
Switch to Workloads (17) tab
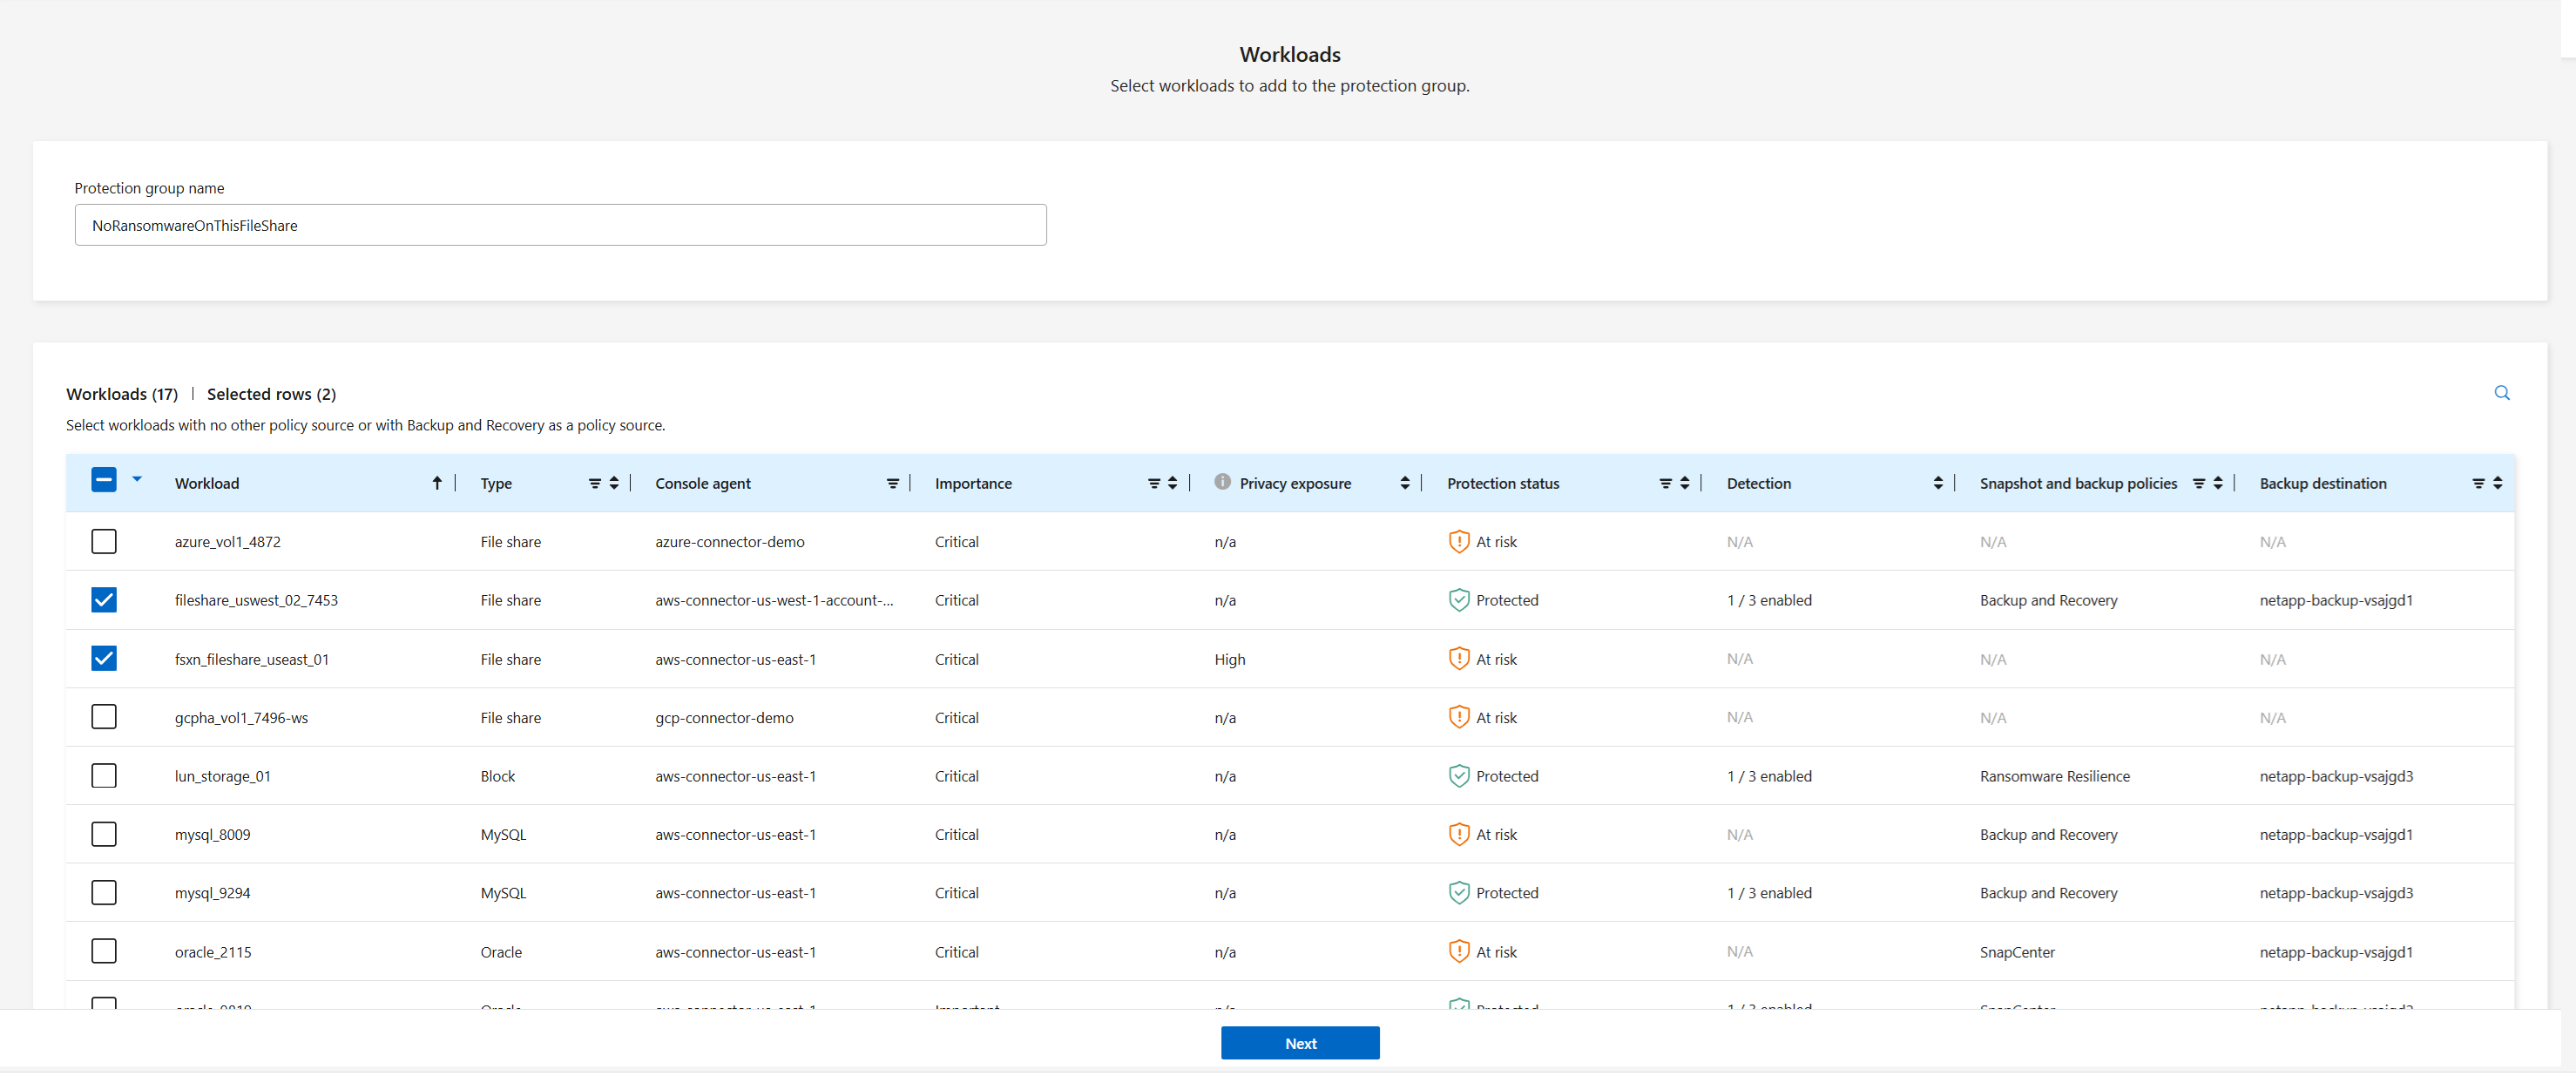pos(122,394)
